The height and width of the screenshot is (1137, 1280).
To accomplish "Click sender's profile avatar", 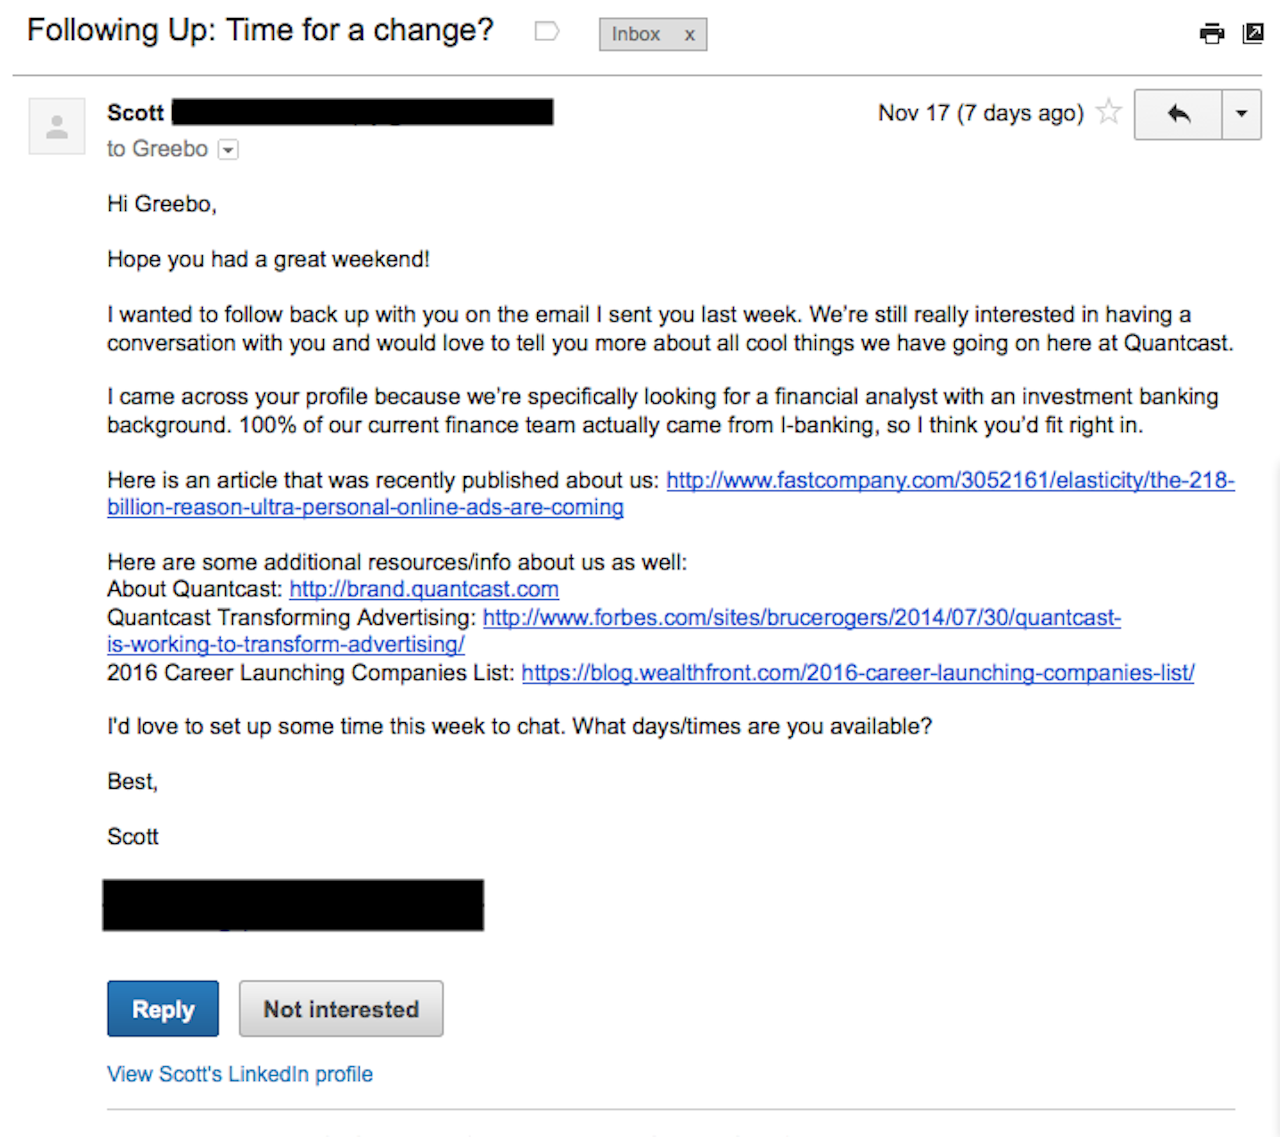I will click(57, 126).
